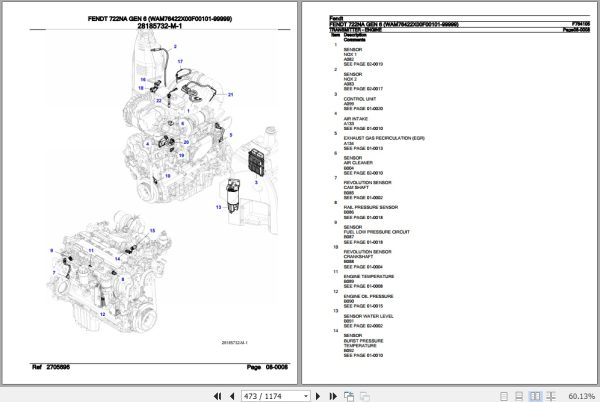
Task: Click callout number 15 on the lower engine
Action: click(152, 231)
